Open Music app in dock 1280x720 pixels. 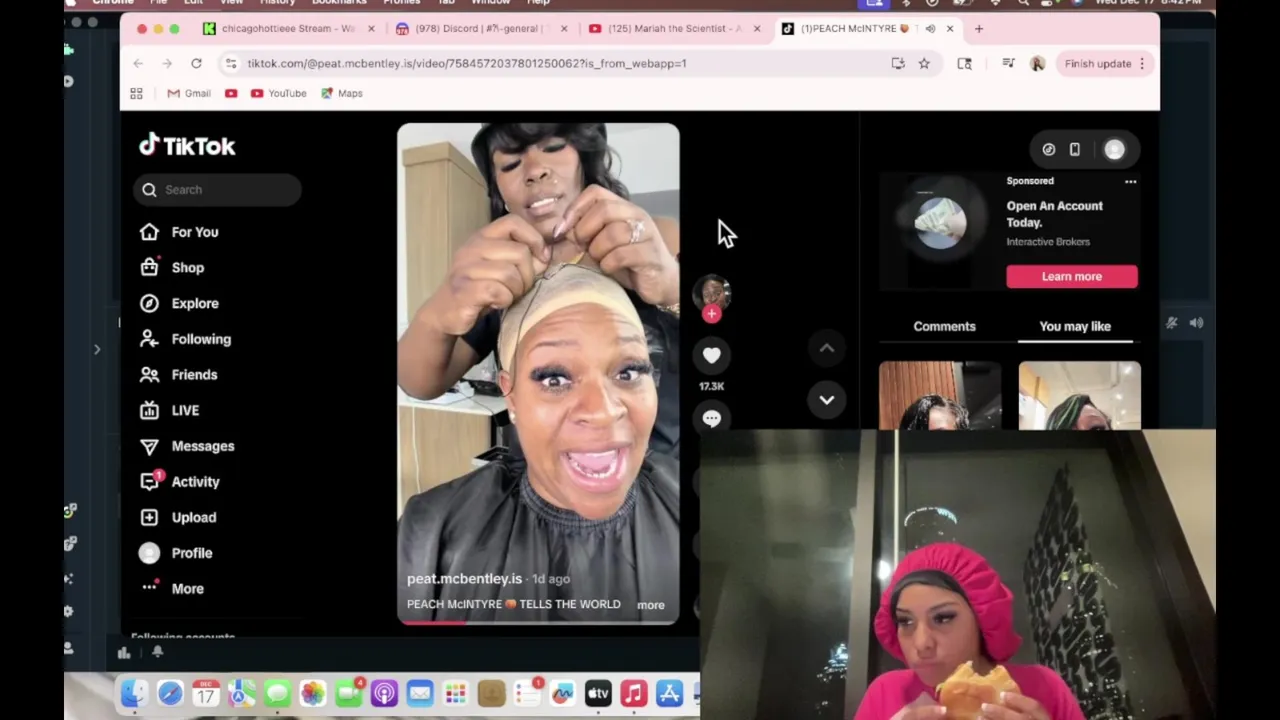(x=634, y=694)
